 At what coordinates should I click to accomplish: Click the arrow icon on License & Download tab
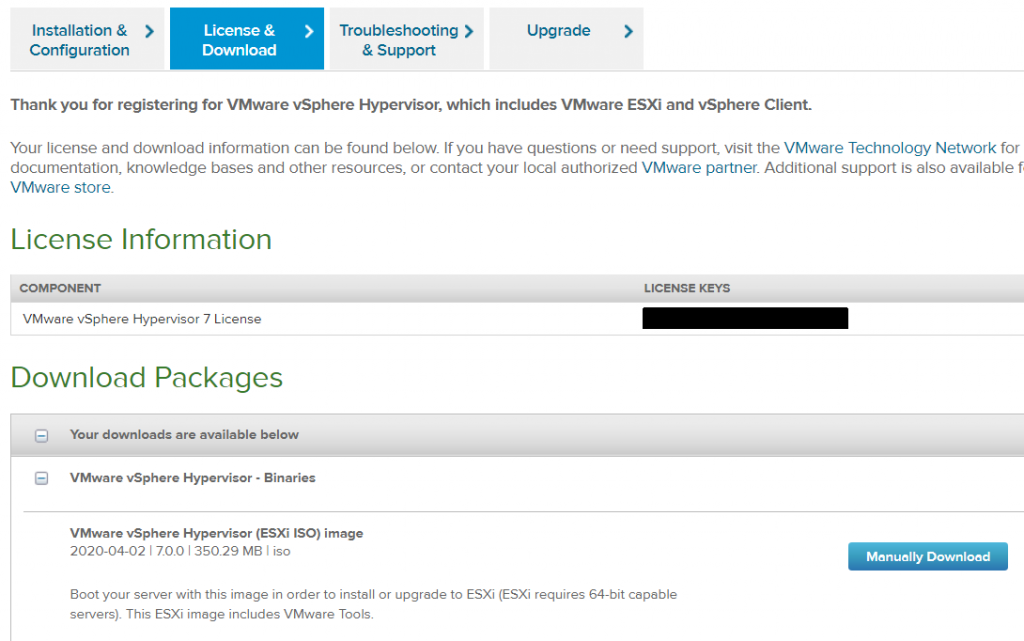point(310,30)
